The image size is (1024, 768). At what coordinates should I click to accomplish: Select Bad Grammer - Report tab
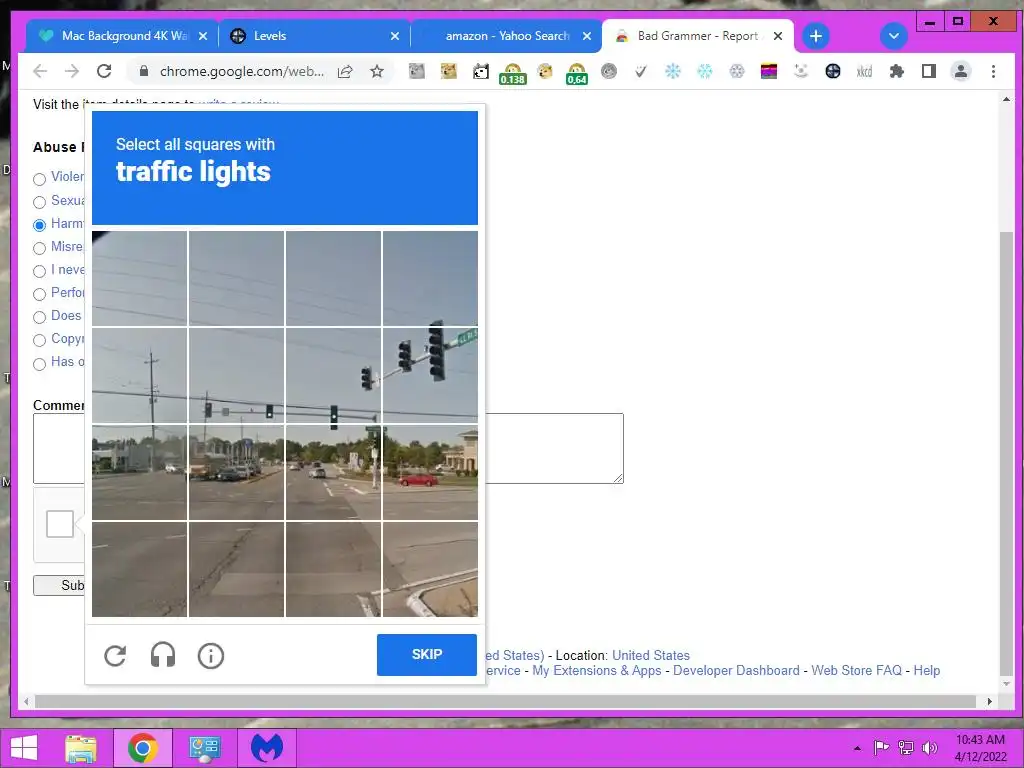click(x=696, y=36)
